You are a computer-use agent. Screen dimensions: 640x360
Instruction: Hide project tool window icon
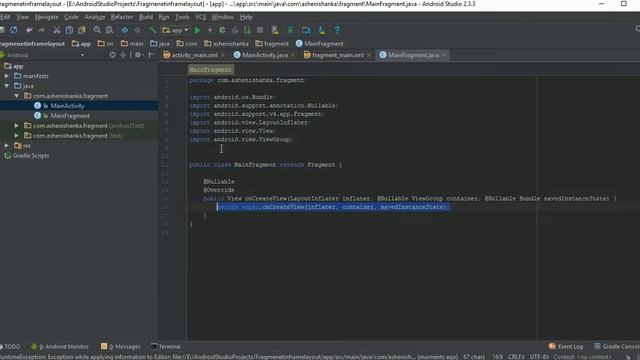pos(151,55)
